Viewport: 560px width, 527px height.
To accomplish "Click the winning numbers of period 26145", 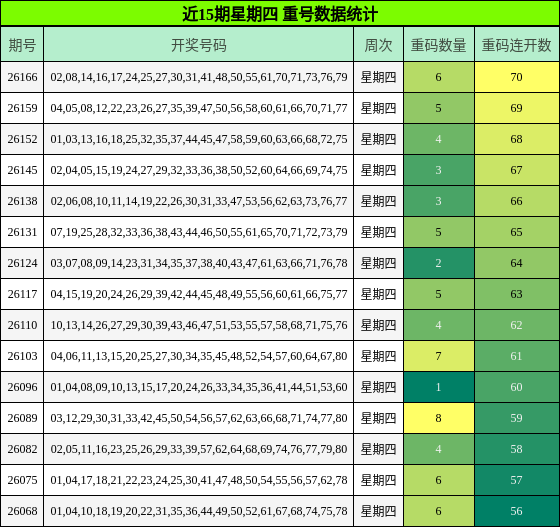I will point(199,170).
